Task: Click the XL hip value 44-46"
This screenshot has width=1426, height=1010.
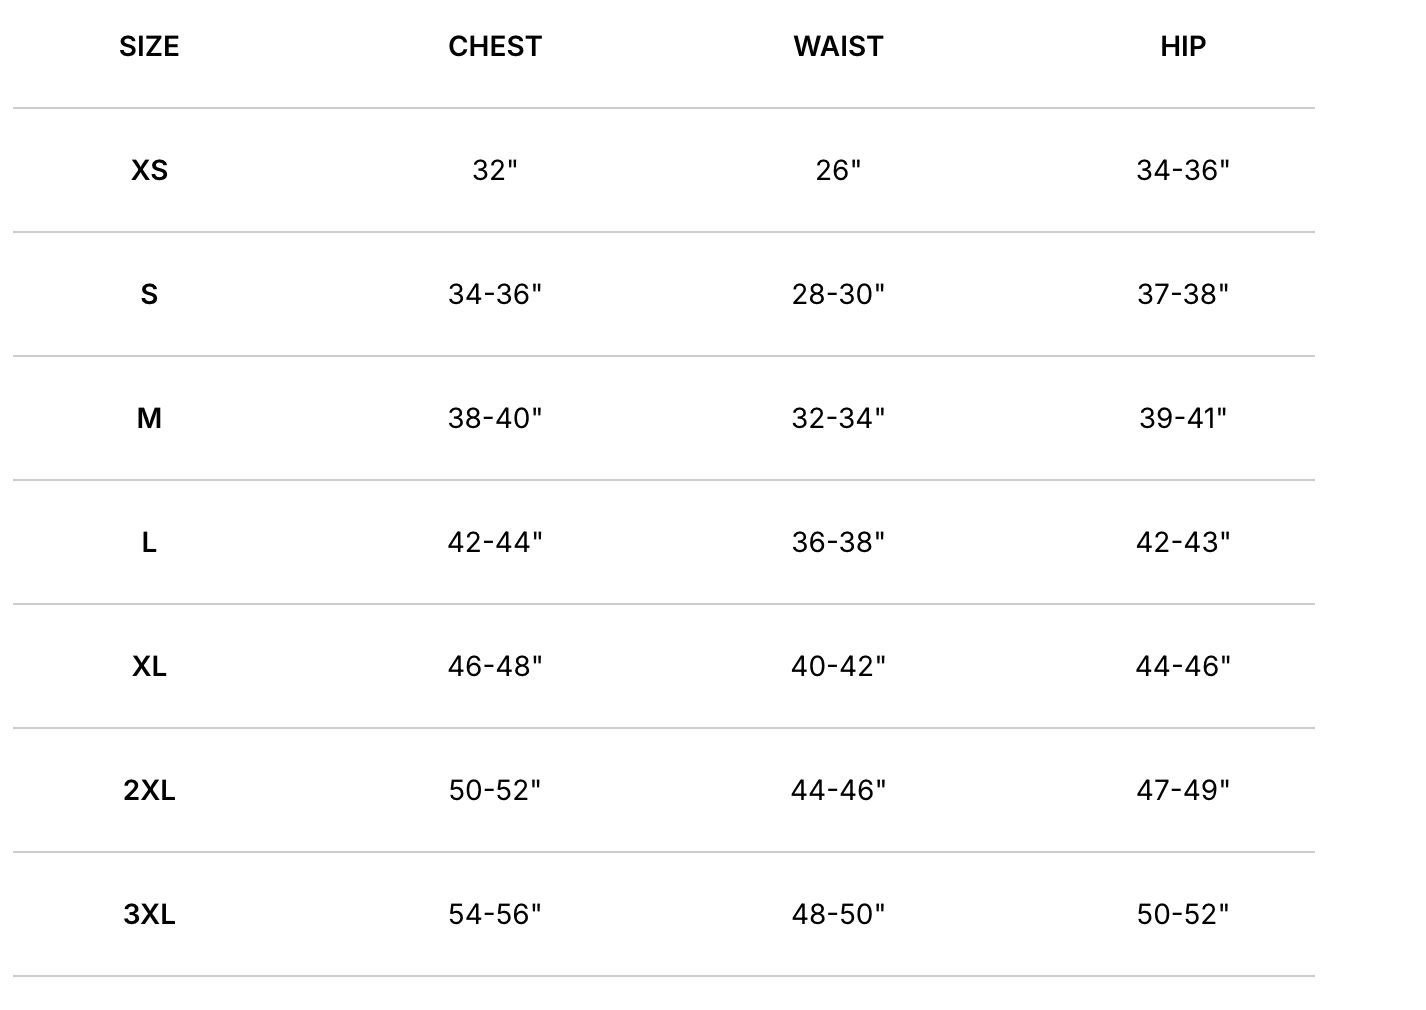Action: point(1183,667)
